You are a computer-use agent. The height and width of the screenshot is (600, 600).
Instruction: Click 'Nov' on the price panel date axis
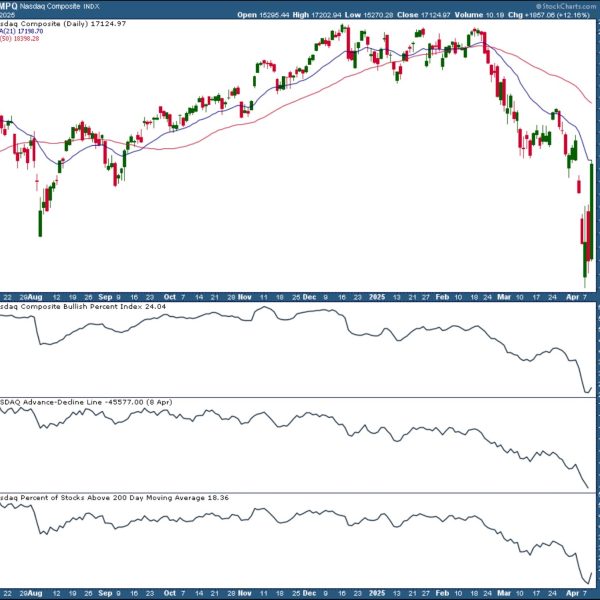click(x=244, y=297)
